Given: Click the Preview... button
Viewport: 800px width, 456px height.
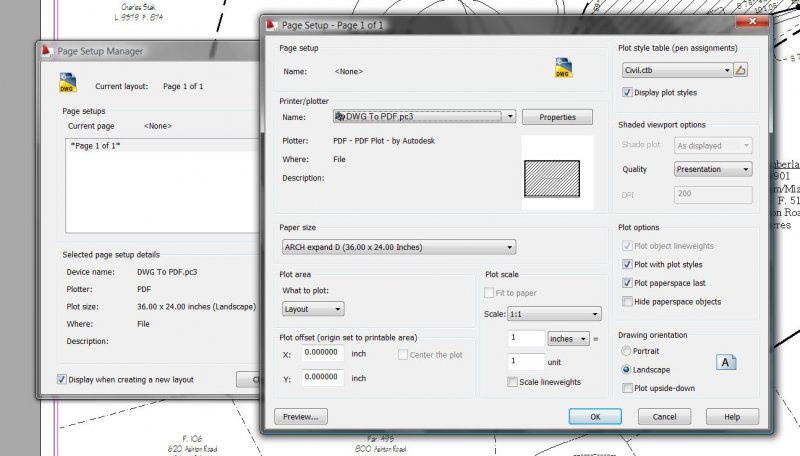Looking at the screenshot, I should (301, 417).
